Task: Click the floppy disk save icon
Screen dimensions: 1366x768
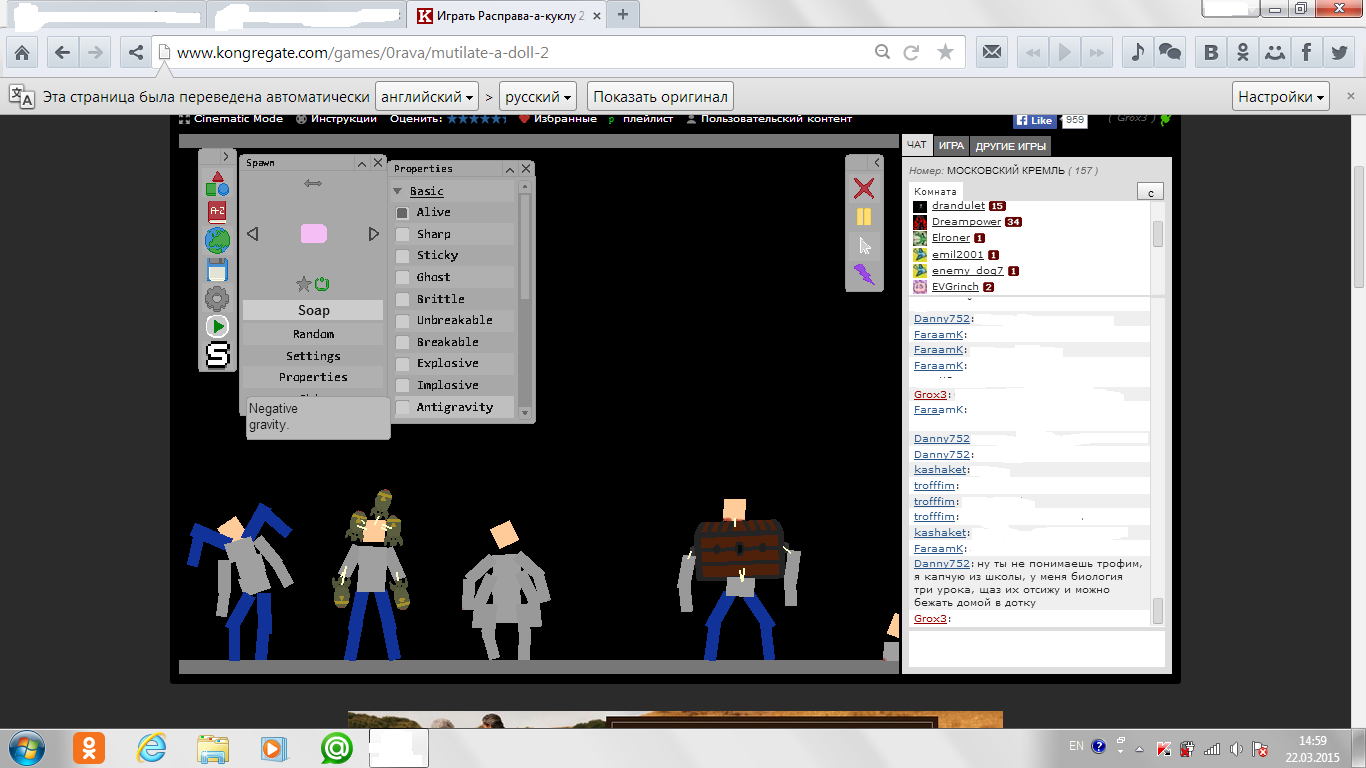Action: tap(217, 269)
